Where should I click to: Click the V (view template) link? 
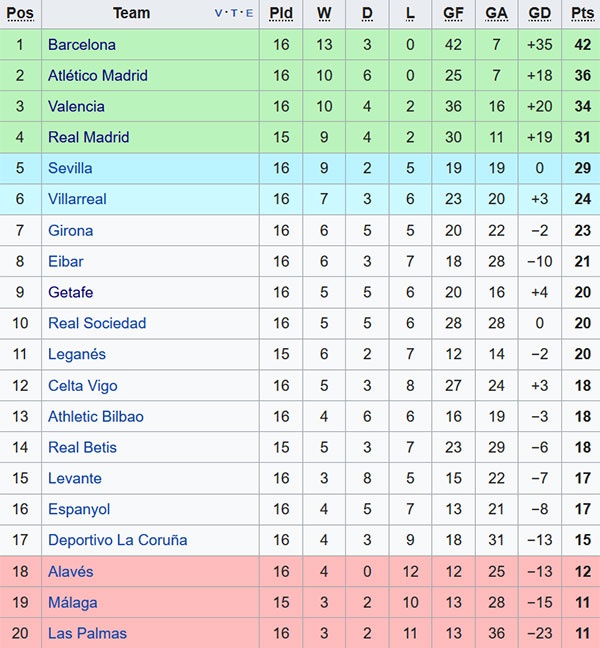(219, 14)
